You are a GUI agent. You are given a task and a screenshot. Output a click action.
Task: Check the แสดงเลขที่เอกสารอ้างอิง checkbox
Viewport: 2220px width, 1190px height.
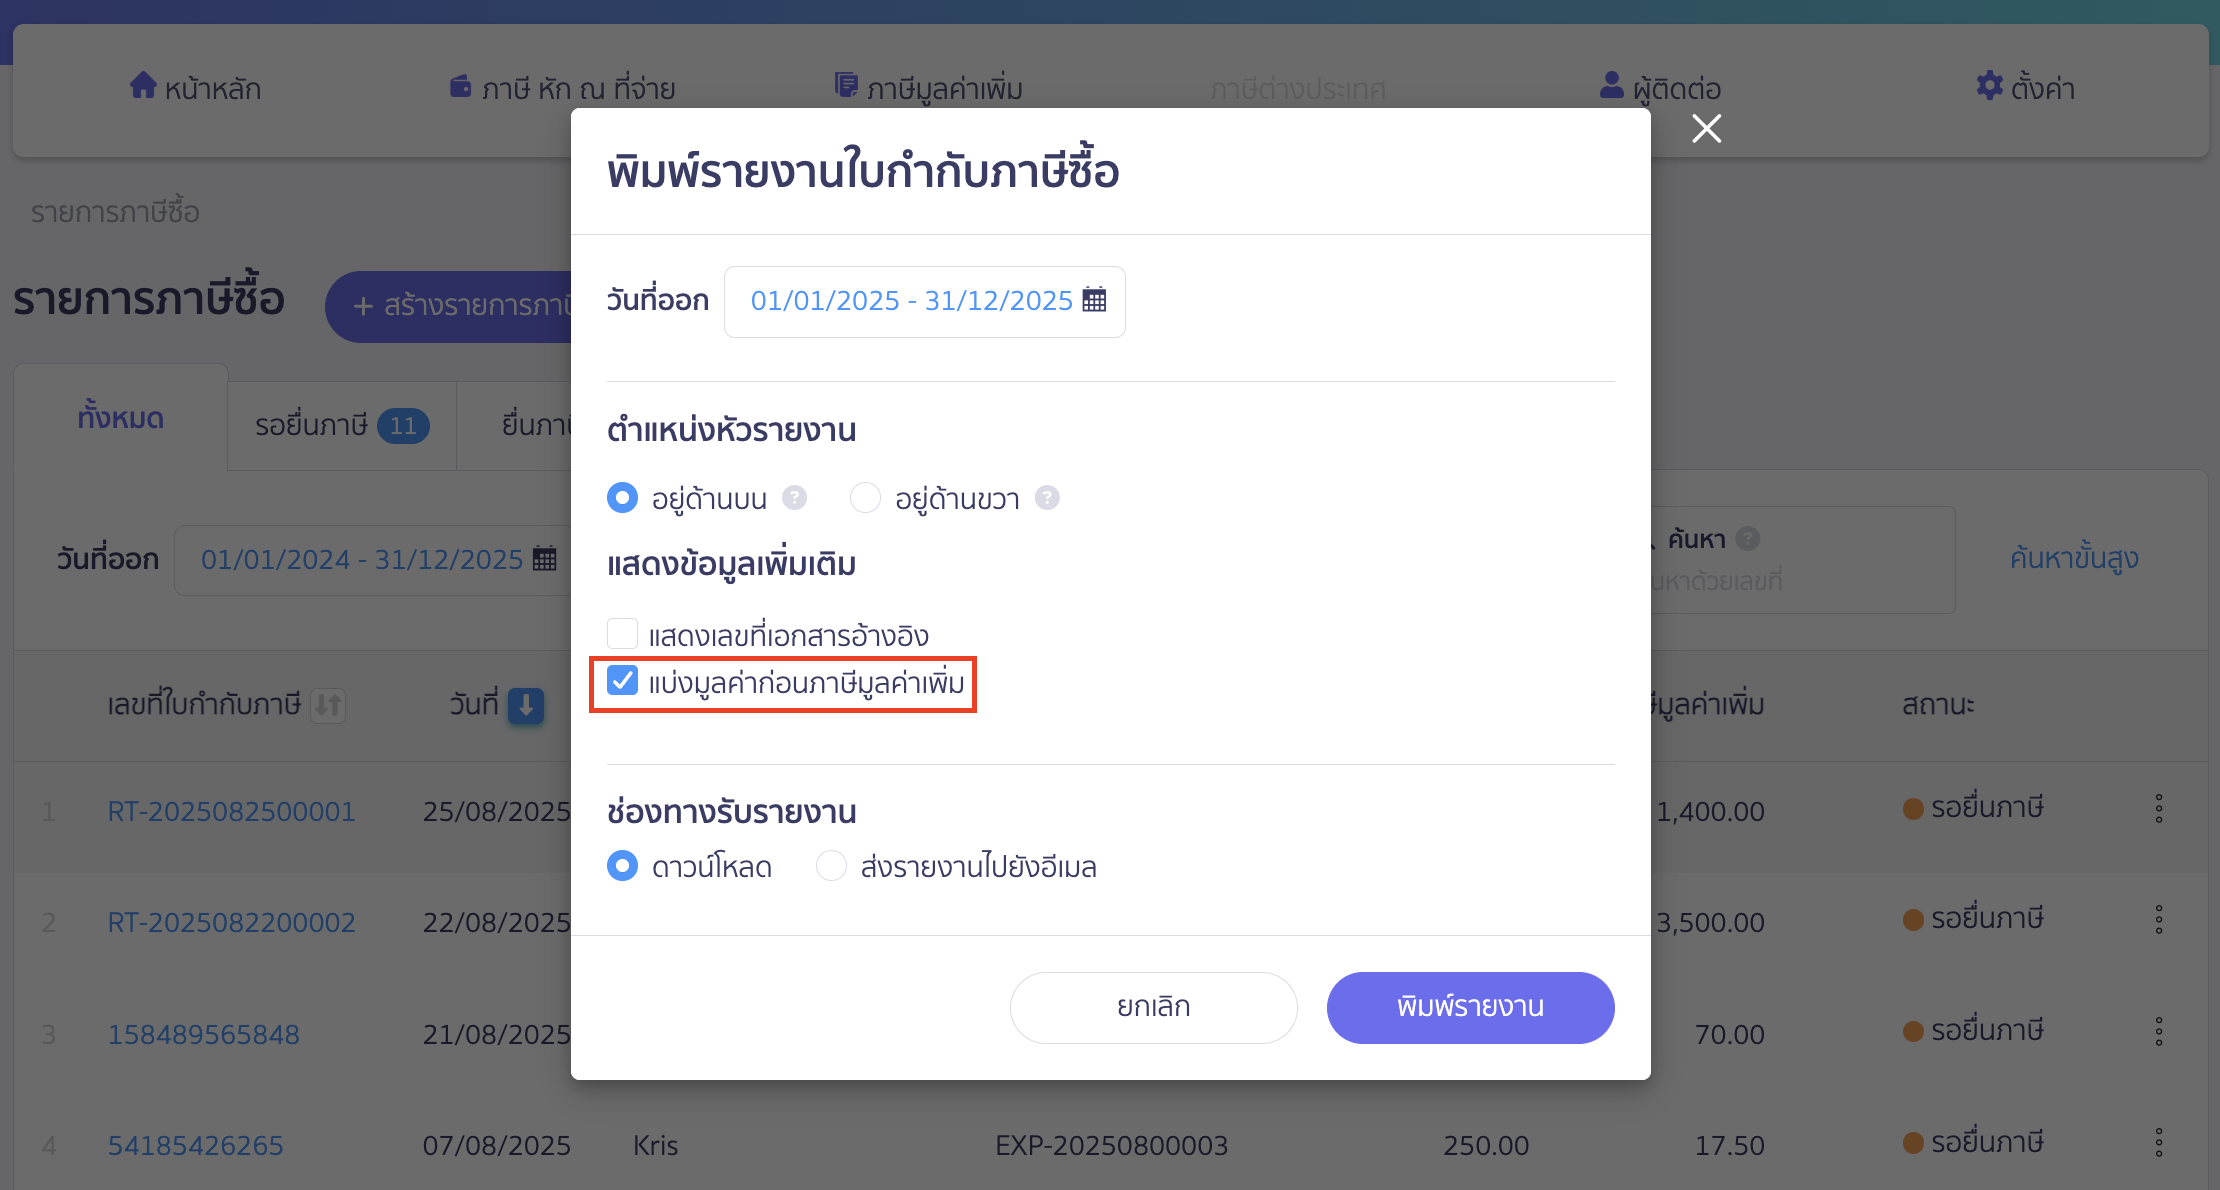tap(622, 633)
